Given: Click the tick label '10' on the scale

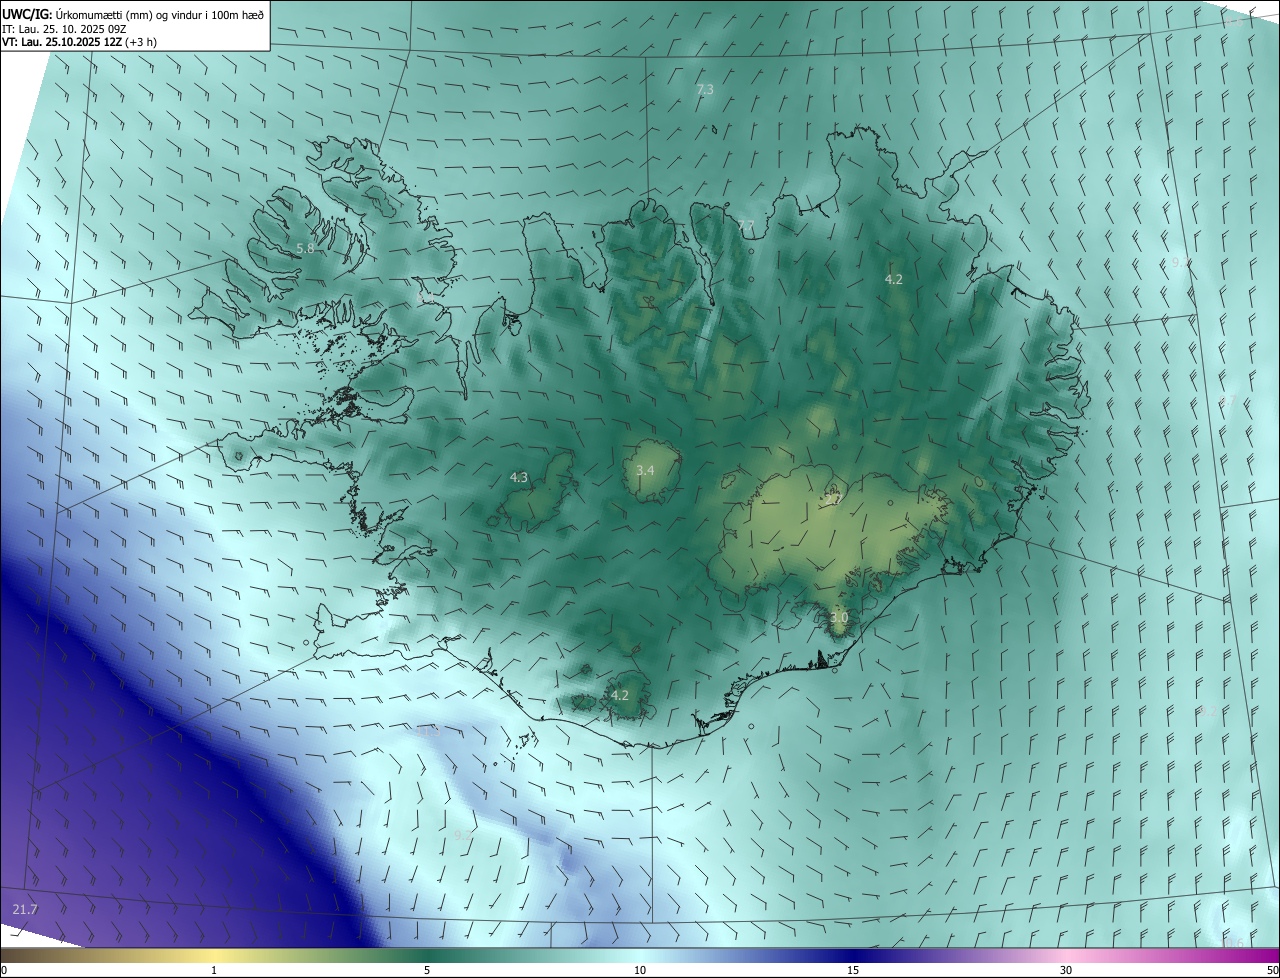Looking at the screenshot, I should pos(640,971).
